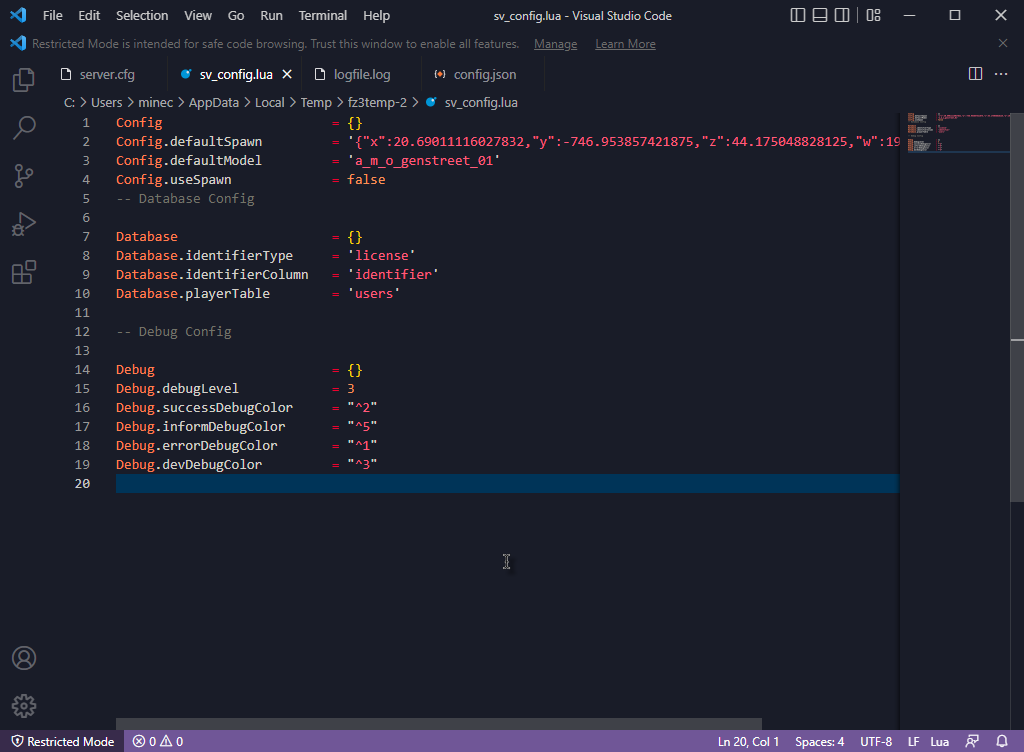
Task: Open the Accounts icon
Action: (x=24, y=658)
